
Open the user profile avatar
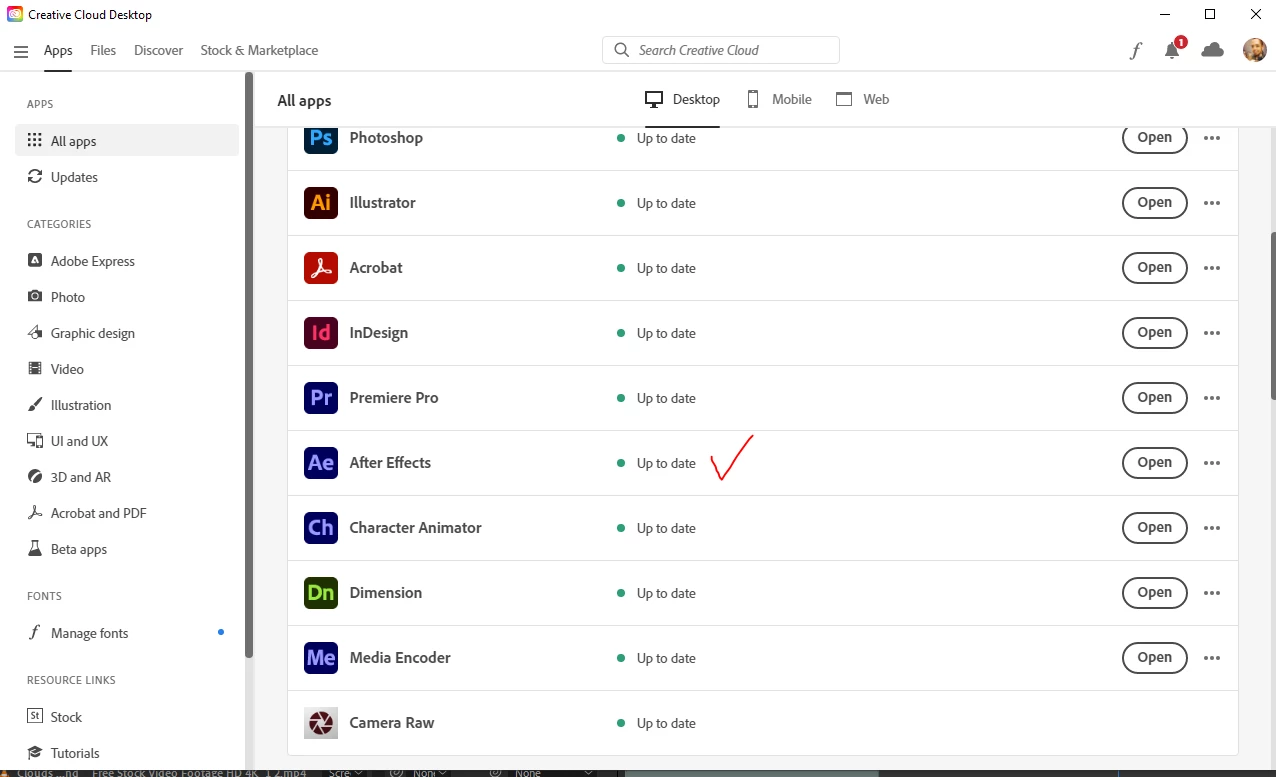pos(1254,50)
